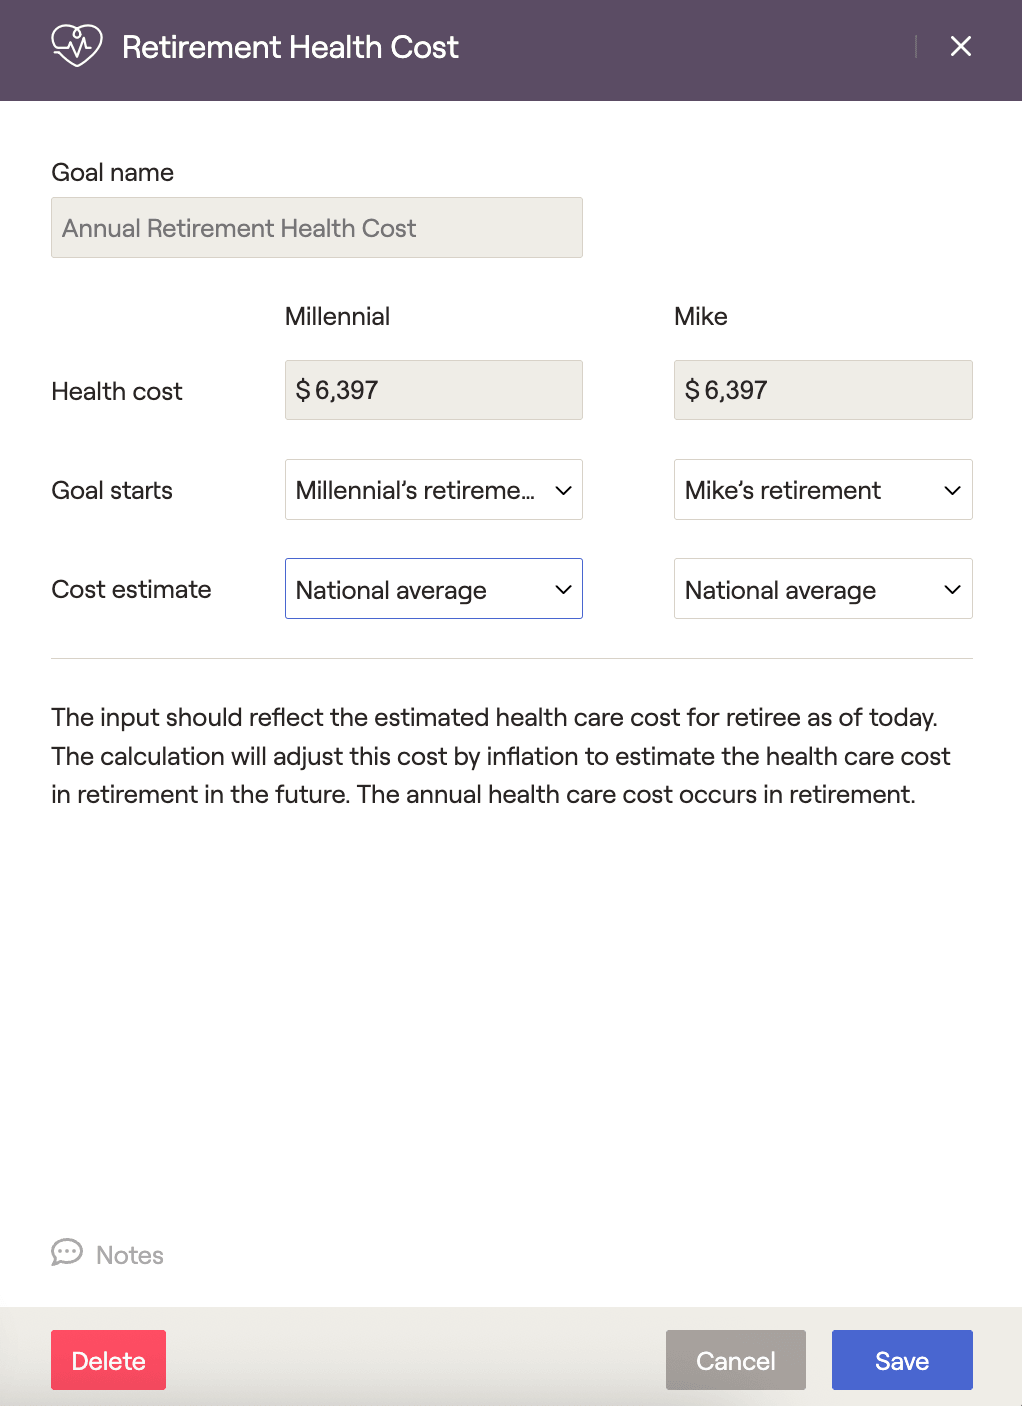Open the Notes text link

tap(130, 1255)
